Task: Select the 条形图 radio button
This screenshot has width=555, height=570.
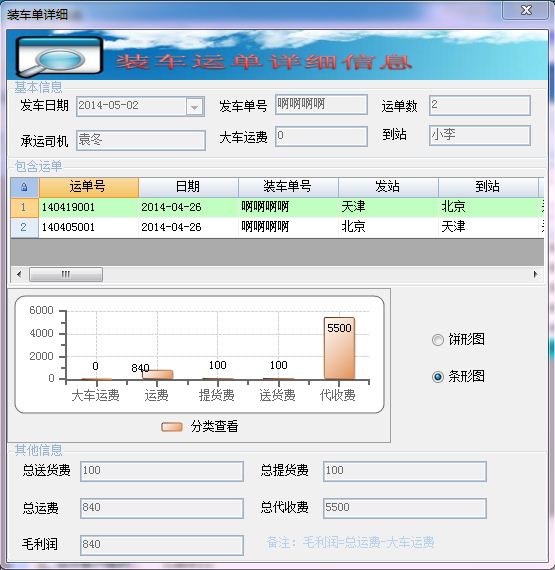Action: tap(438, 377)
